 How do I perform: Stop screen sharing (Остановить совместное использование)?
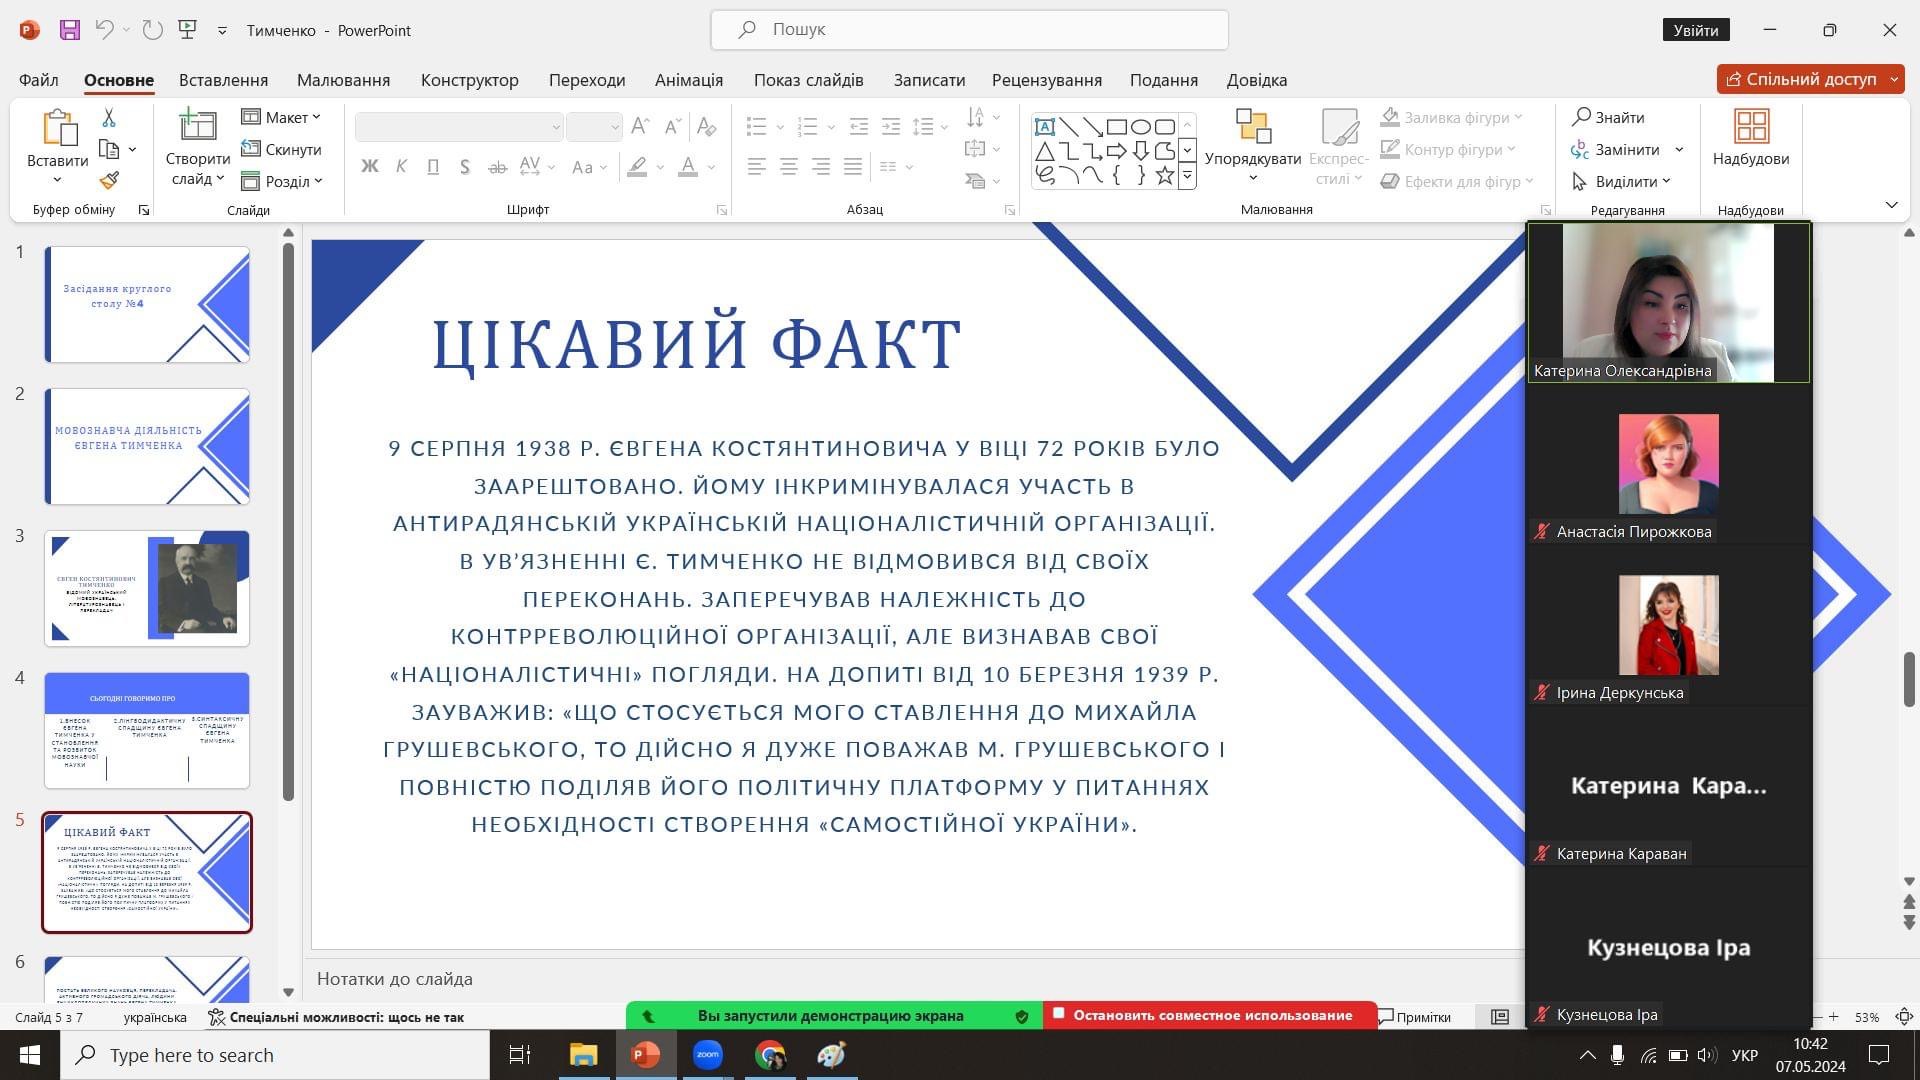tap(1211, 1015)
